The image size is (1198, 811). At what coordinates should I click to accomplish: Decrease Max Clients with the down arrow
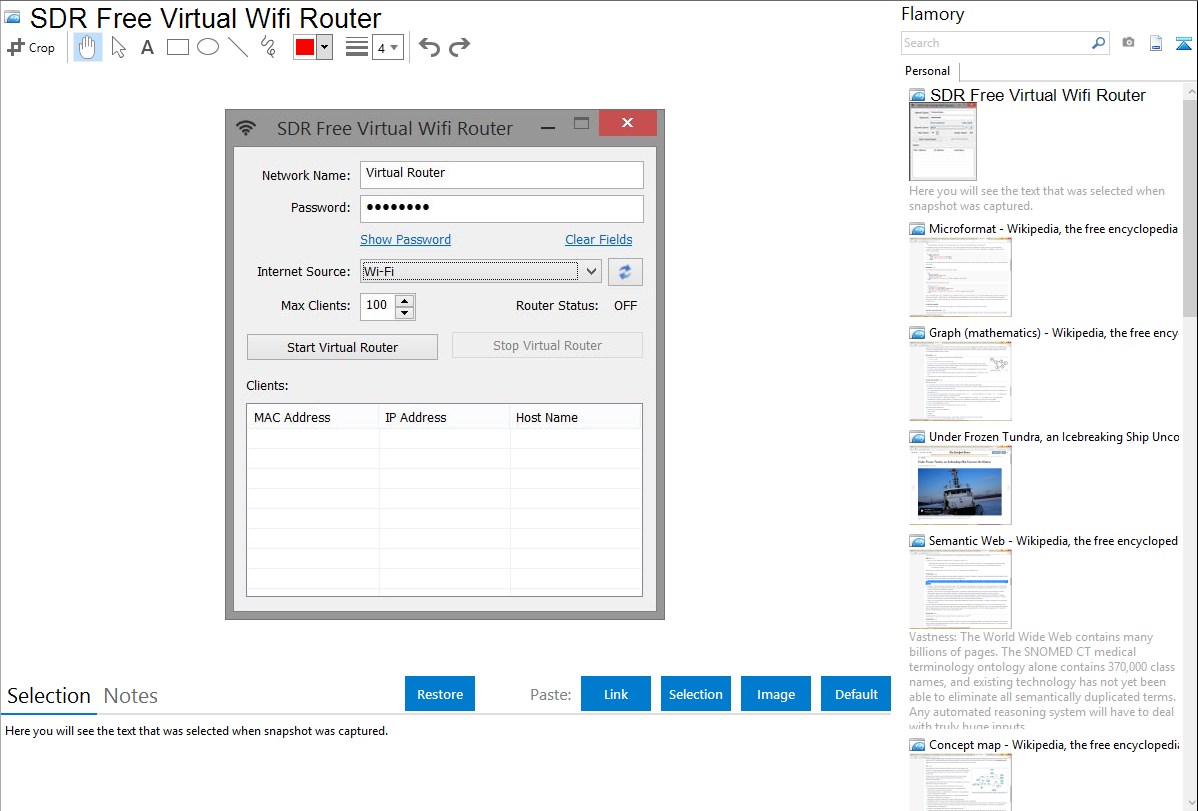pyautogui.click(x=405, y=313)
